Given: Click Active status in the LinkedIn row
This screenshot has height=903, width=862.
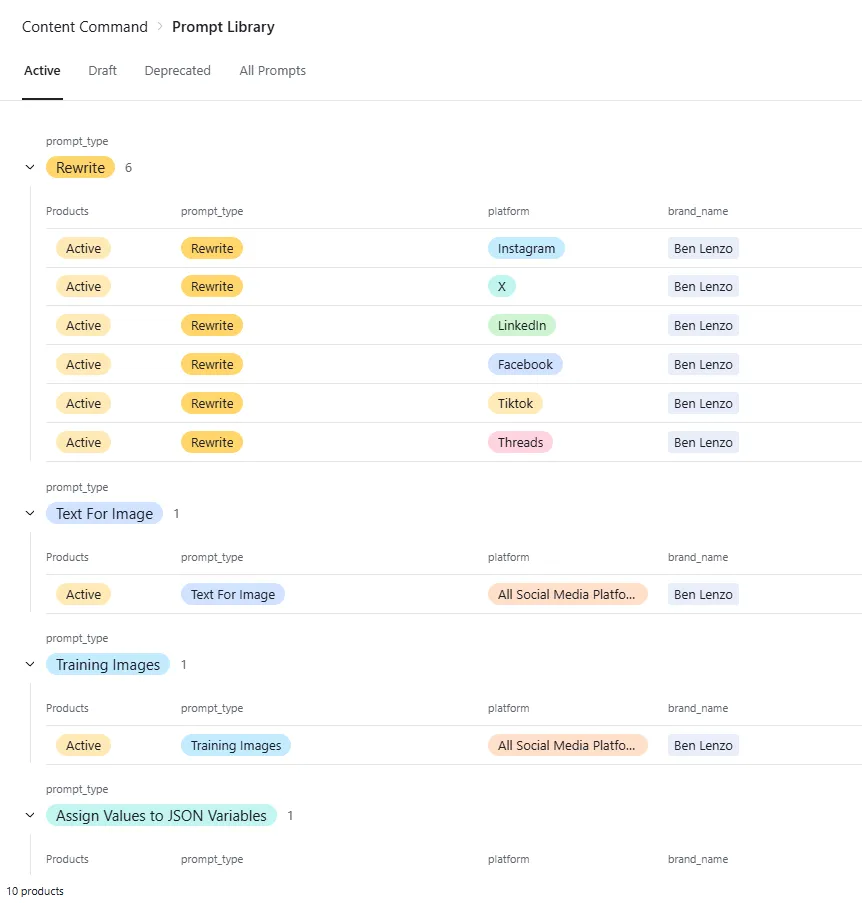Looking at the screenshot, I should (x=83, y=325).
